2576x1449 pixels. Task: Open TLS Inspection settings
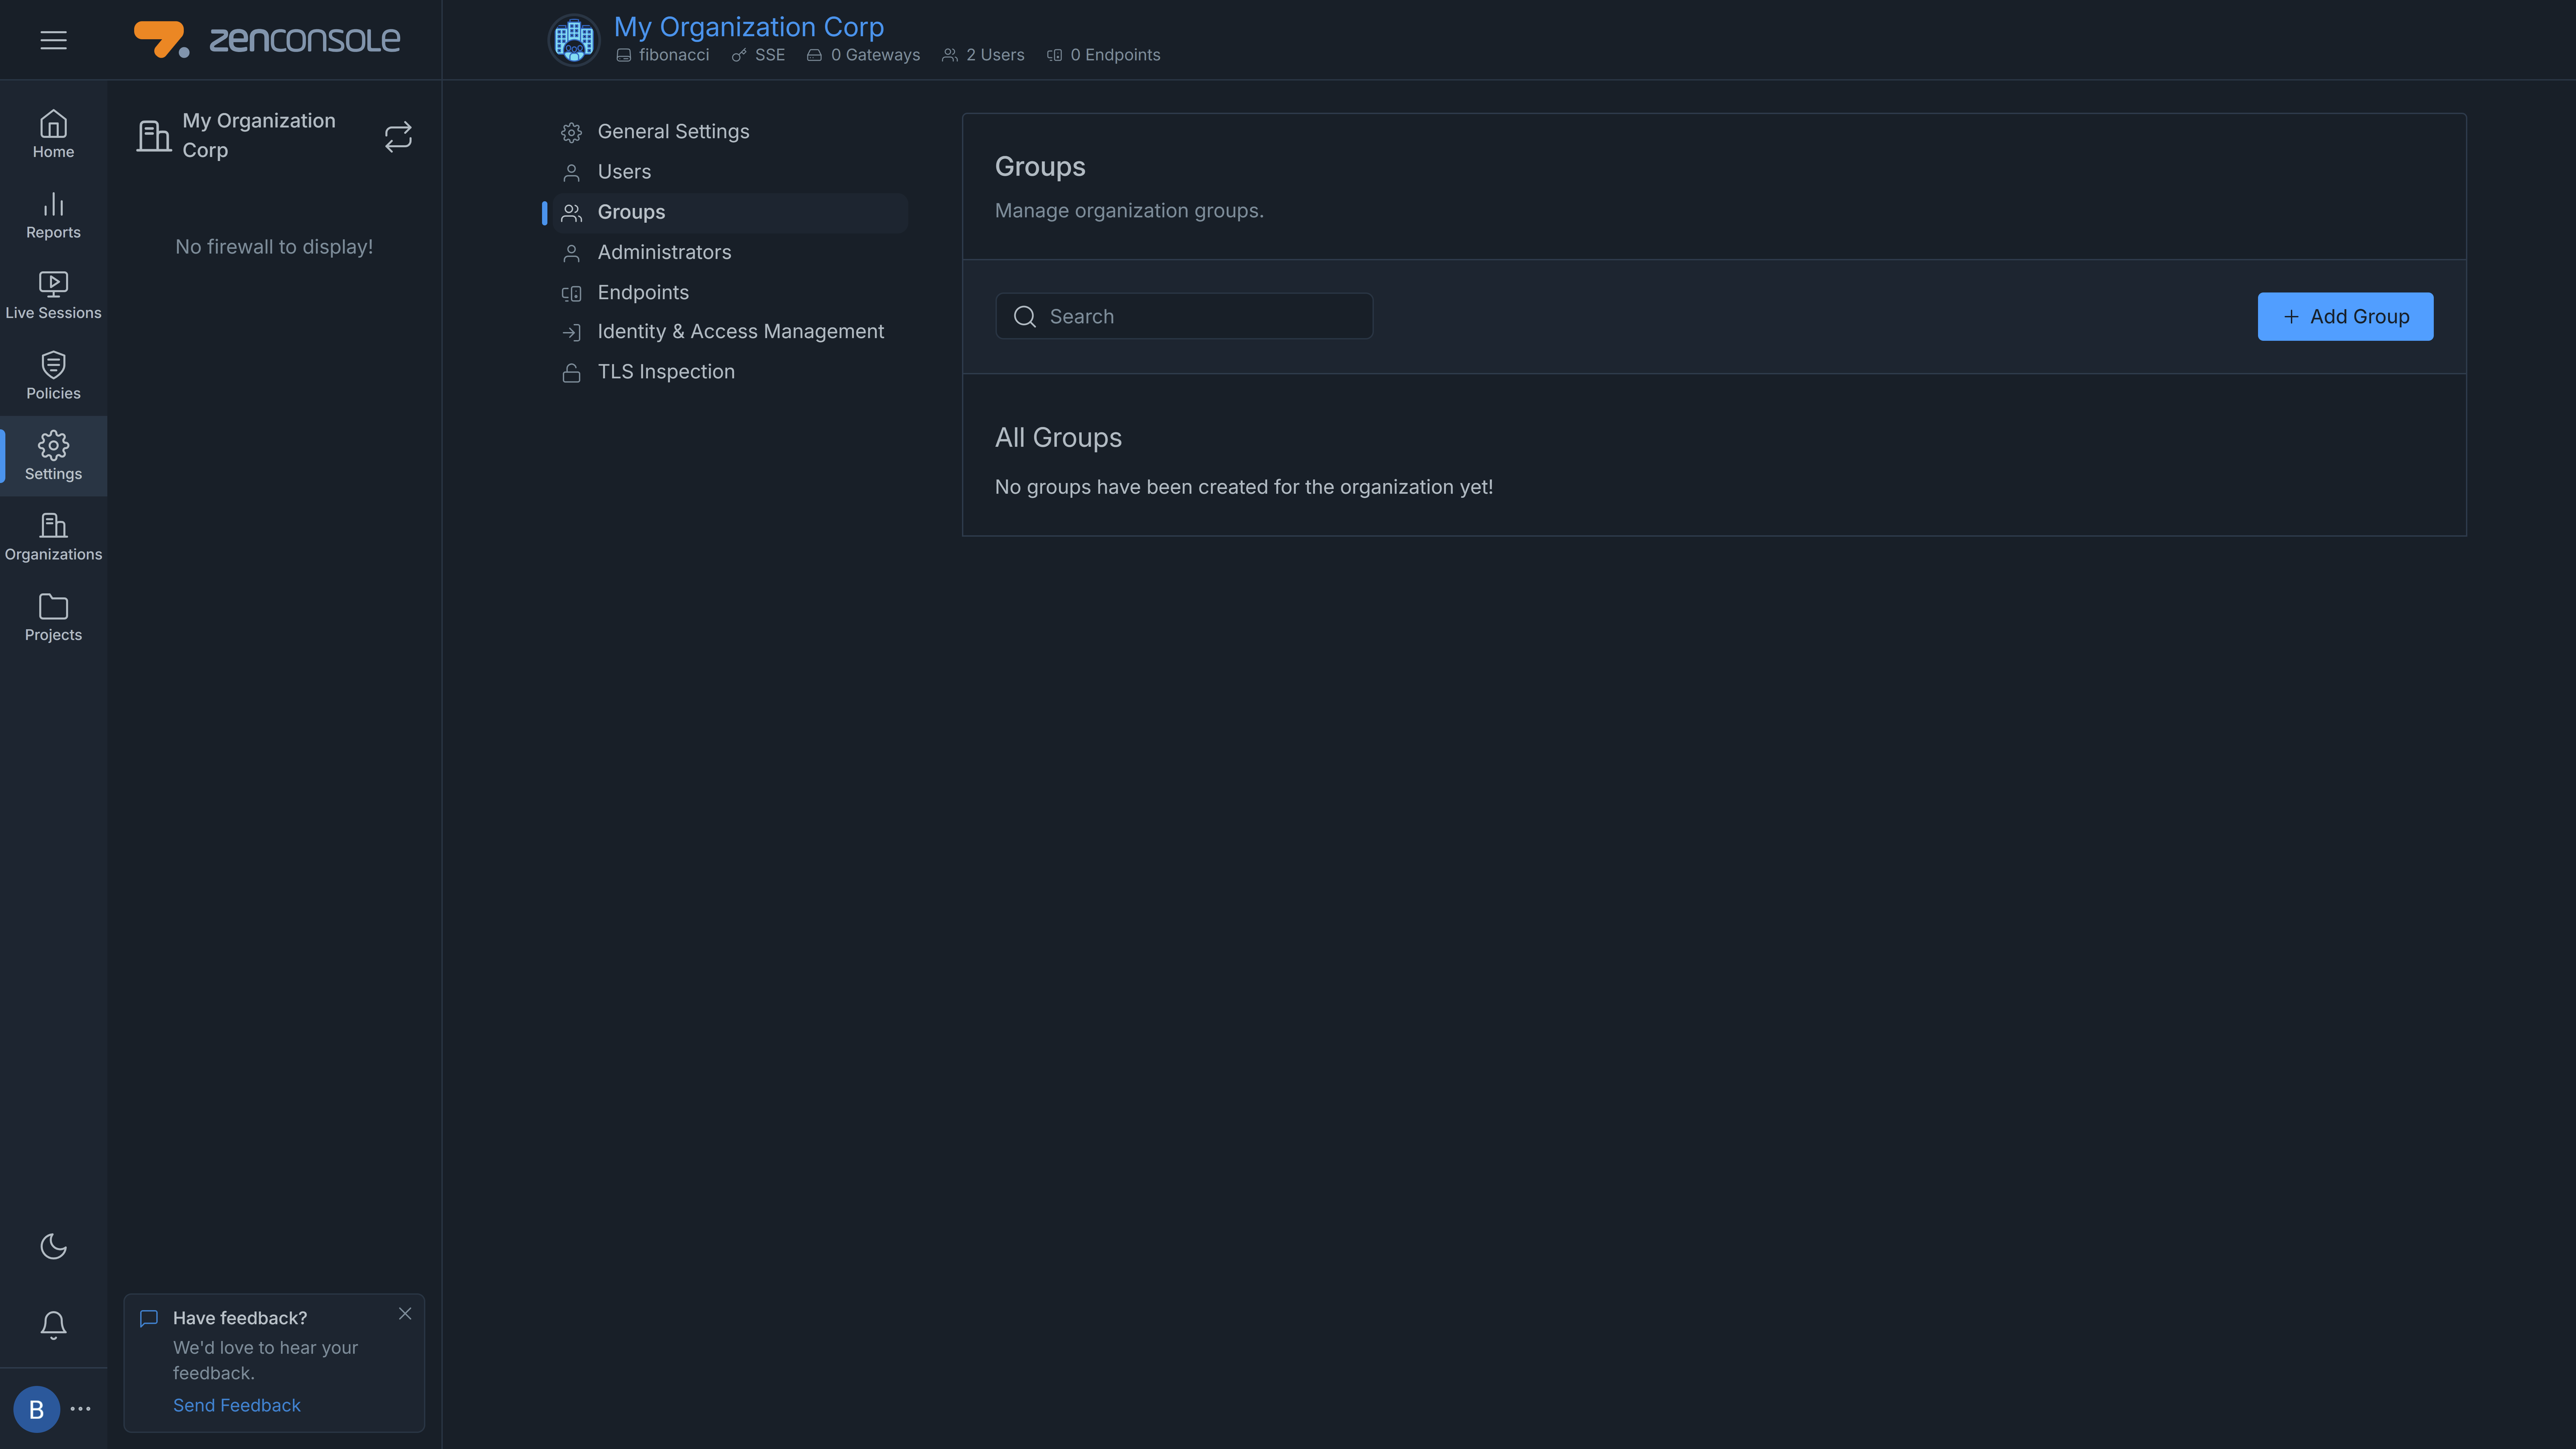point(730,372)
